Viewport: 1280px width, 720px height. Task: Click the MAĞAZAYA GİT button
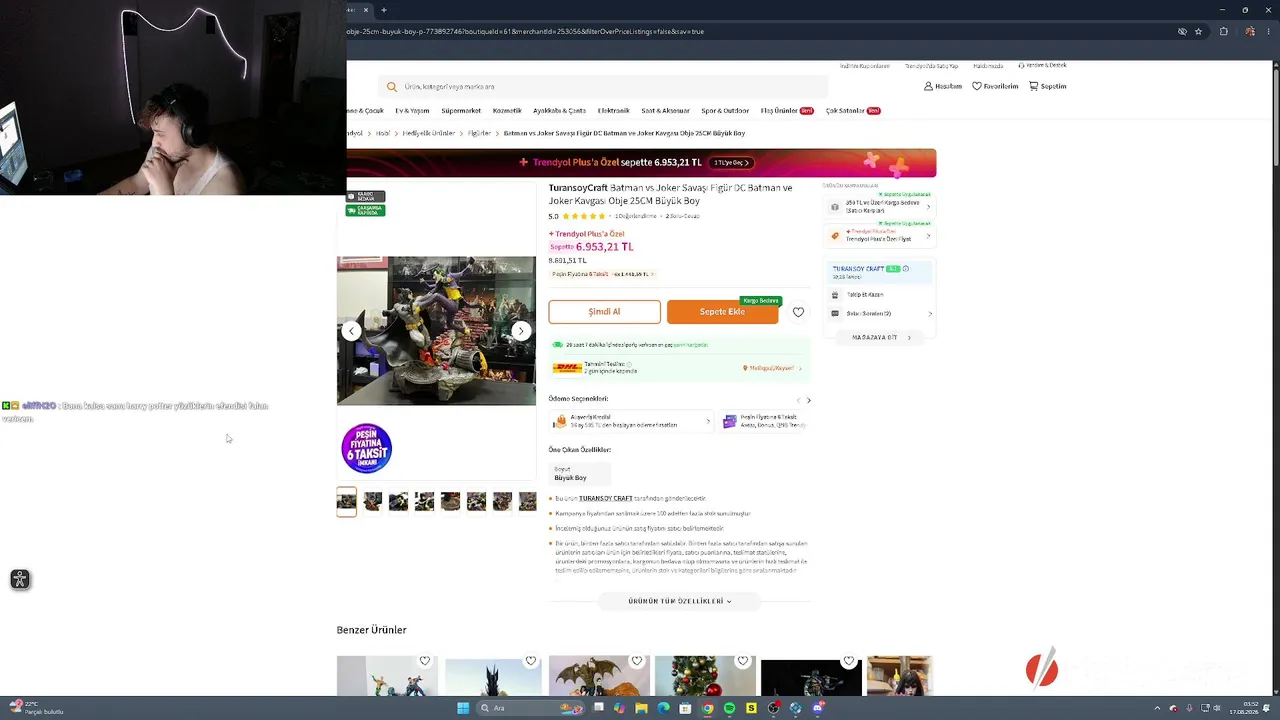click(x=880, y=338)
